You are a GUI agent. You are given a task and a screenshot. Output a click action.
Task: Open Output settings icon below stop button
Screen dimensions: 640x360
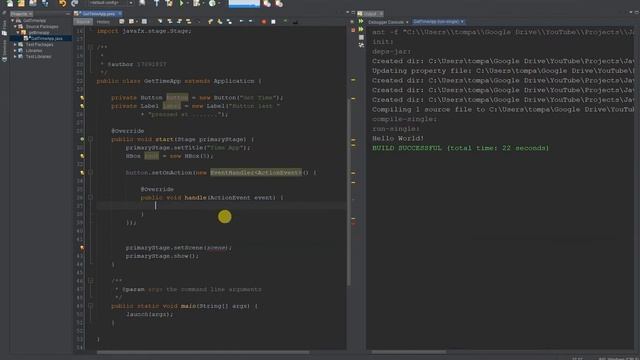pyautogui.click(x=361, y=45)
